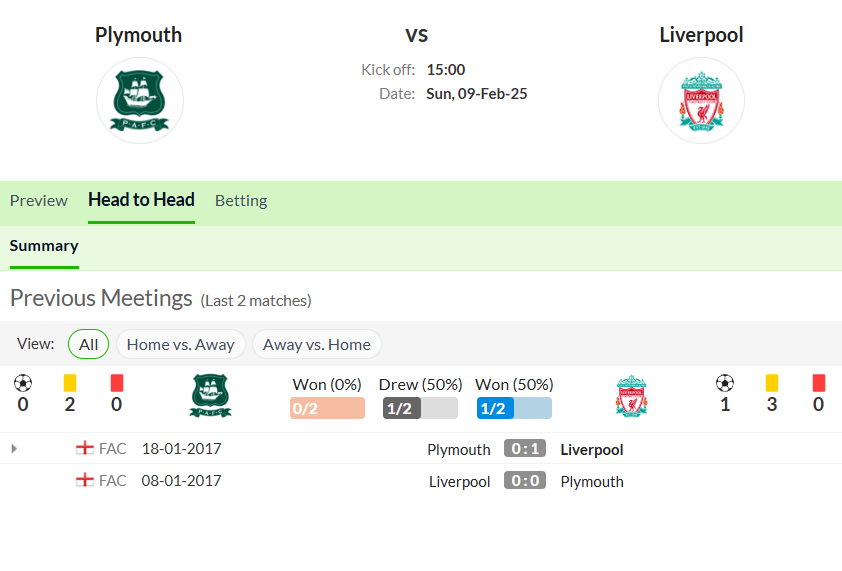Open the Head to Head tab

(x=141, y=200)
